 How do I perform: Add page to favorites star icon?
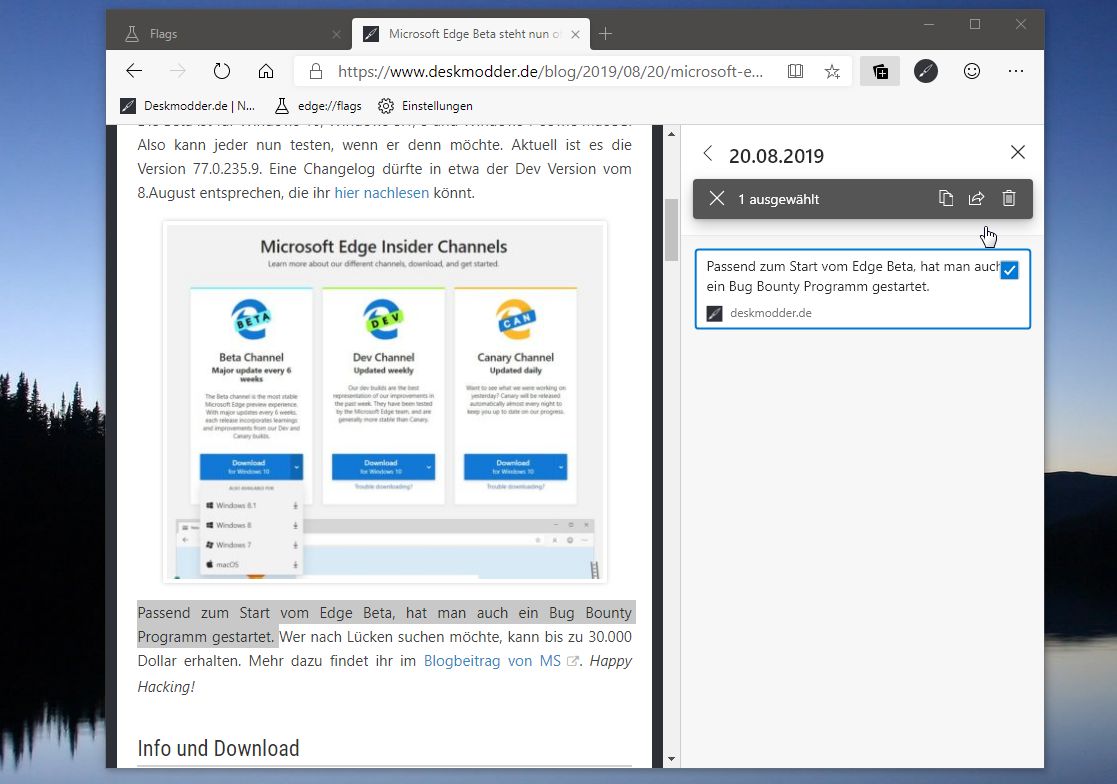(832, 70)
